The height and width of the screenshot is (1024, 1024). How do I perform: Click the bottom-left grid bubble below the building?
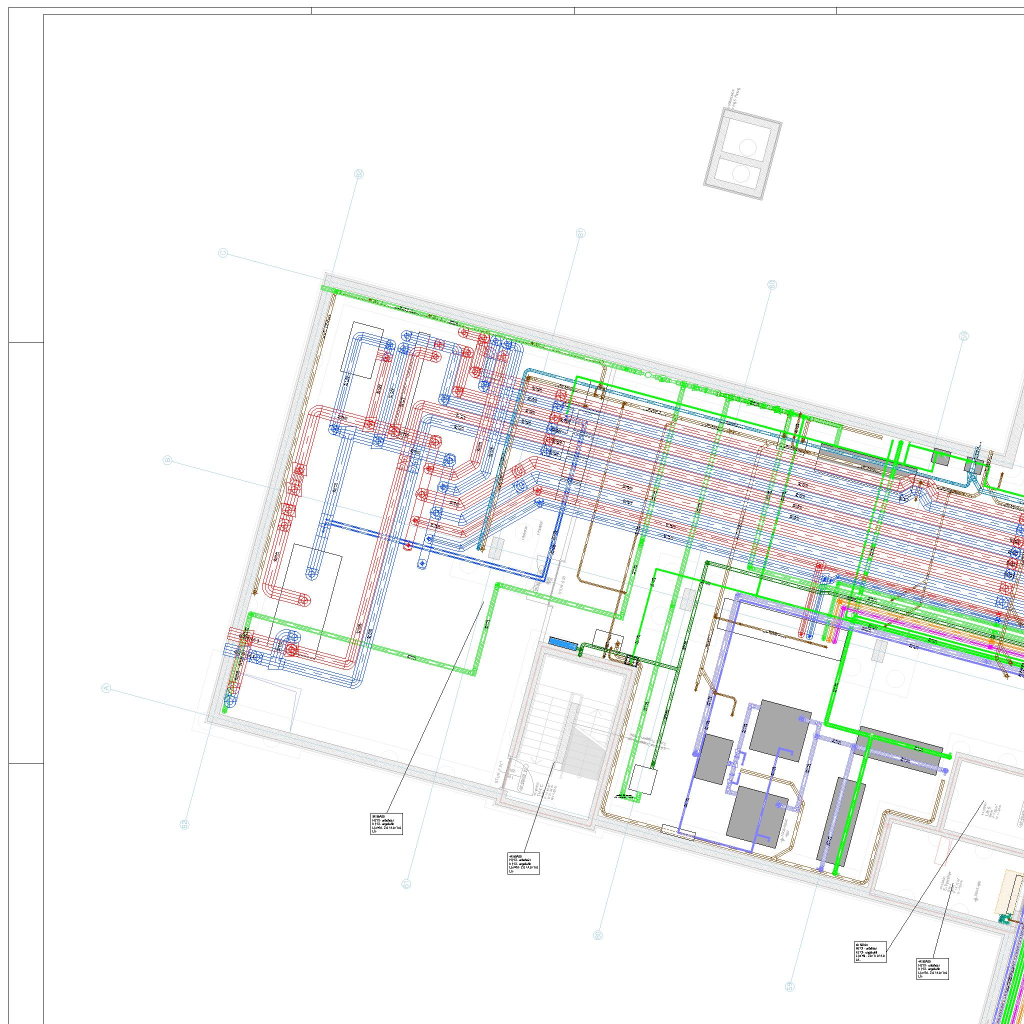pyautogui.click(x=185, y=824)
